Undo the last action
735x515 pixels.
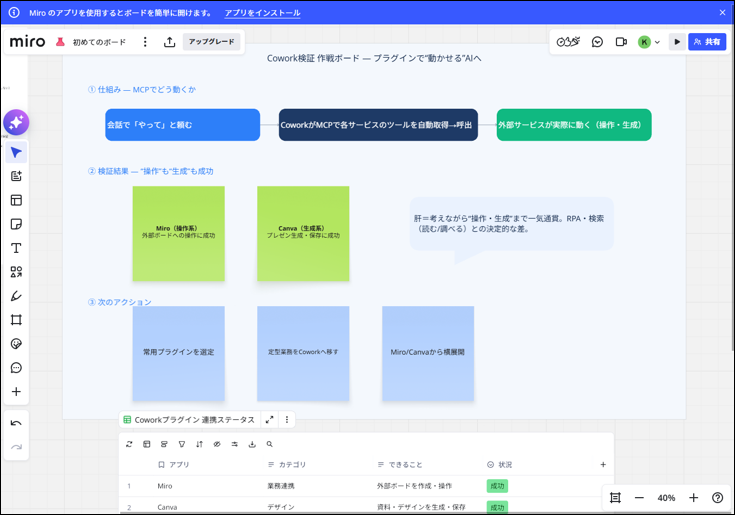pyautogui.click(x=16, y=423)
